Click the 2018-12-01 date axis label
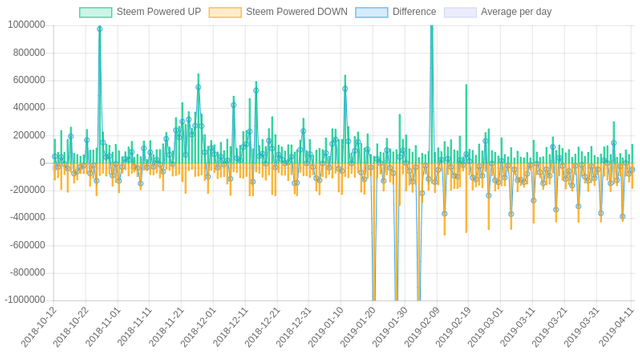640x361 pixels. [199, 327]
